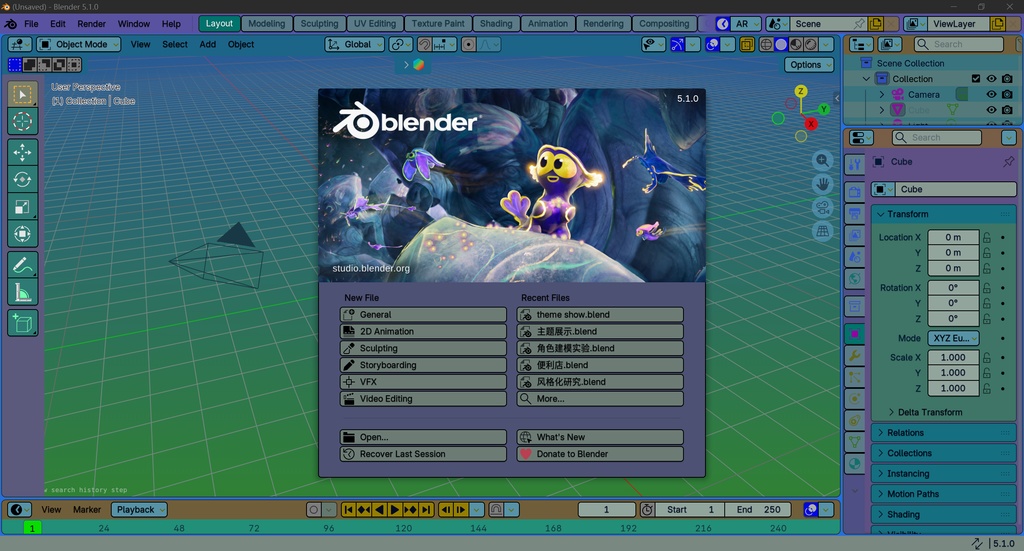Open the Modifiers wrench tab

pyautogui.click(x=855, y=356)
